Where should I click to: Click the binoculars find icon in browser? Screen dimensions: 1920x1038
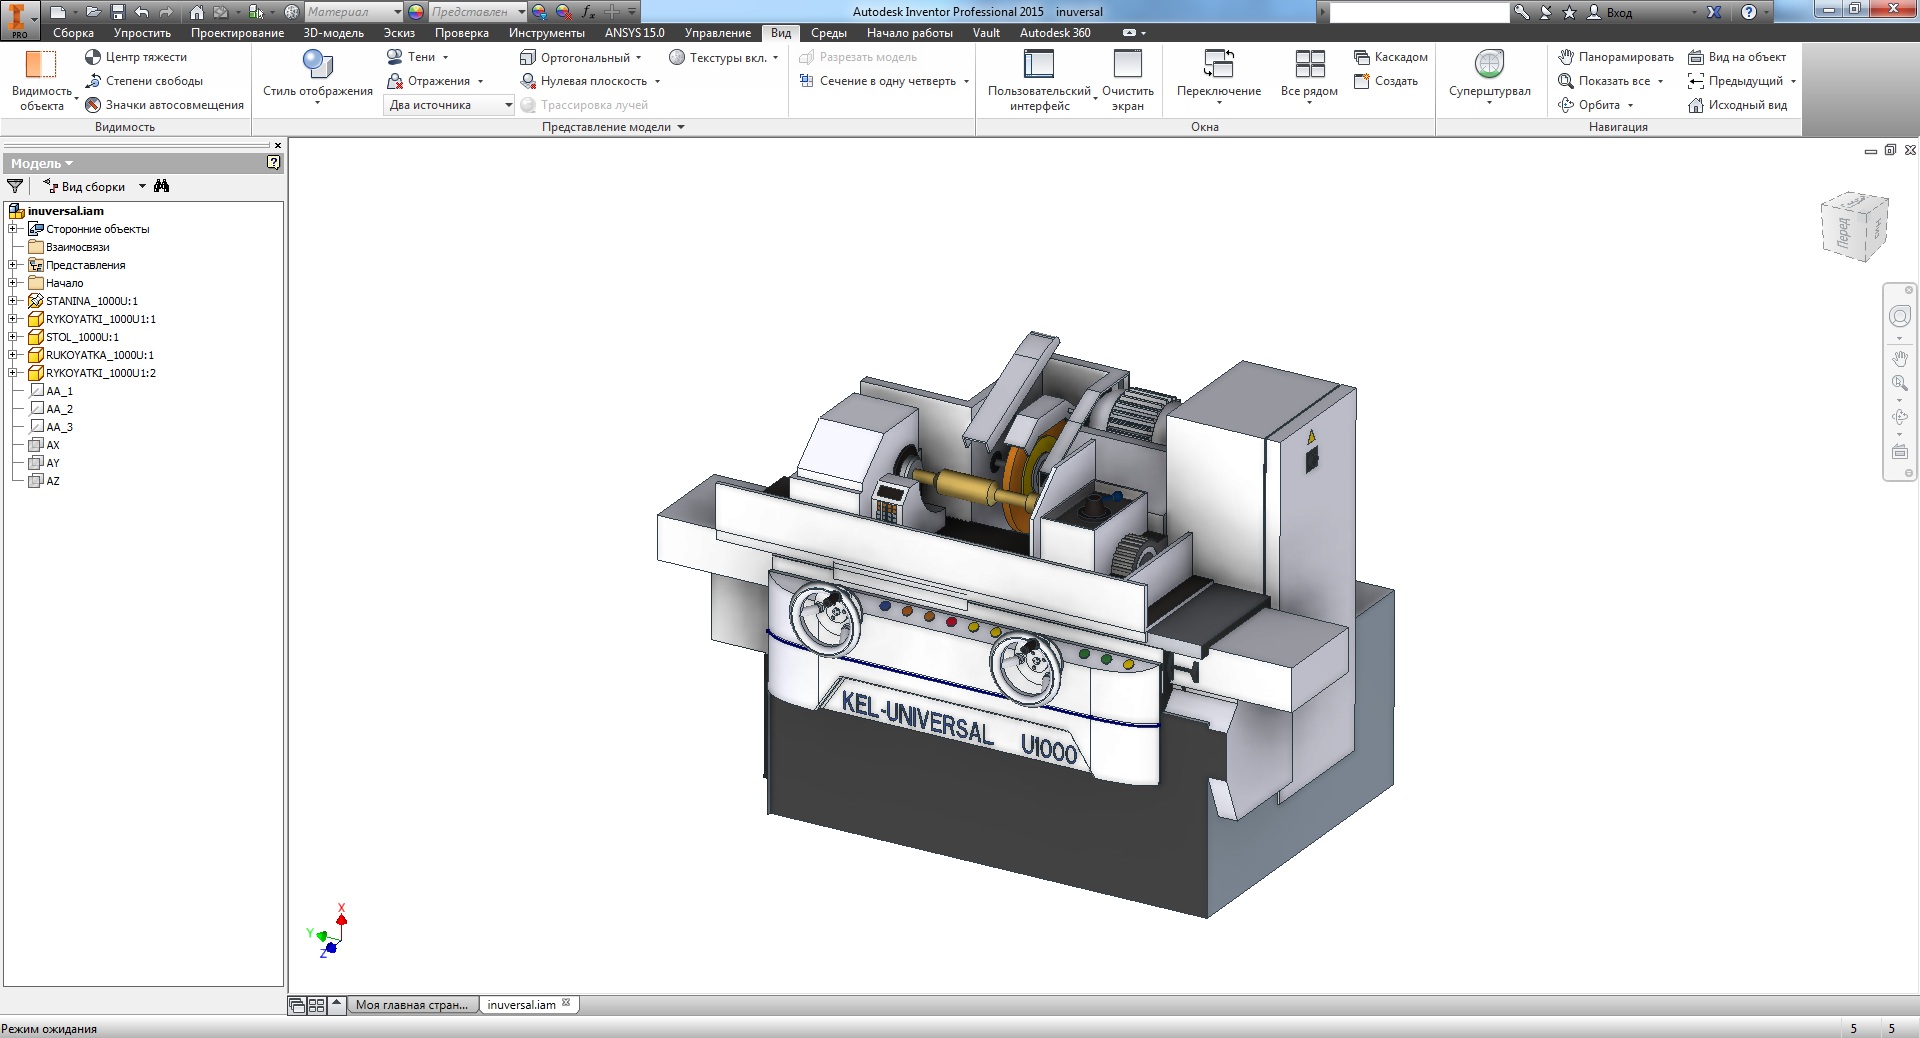pyautogui.click(x=162, y=186)
